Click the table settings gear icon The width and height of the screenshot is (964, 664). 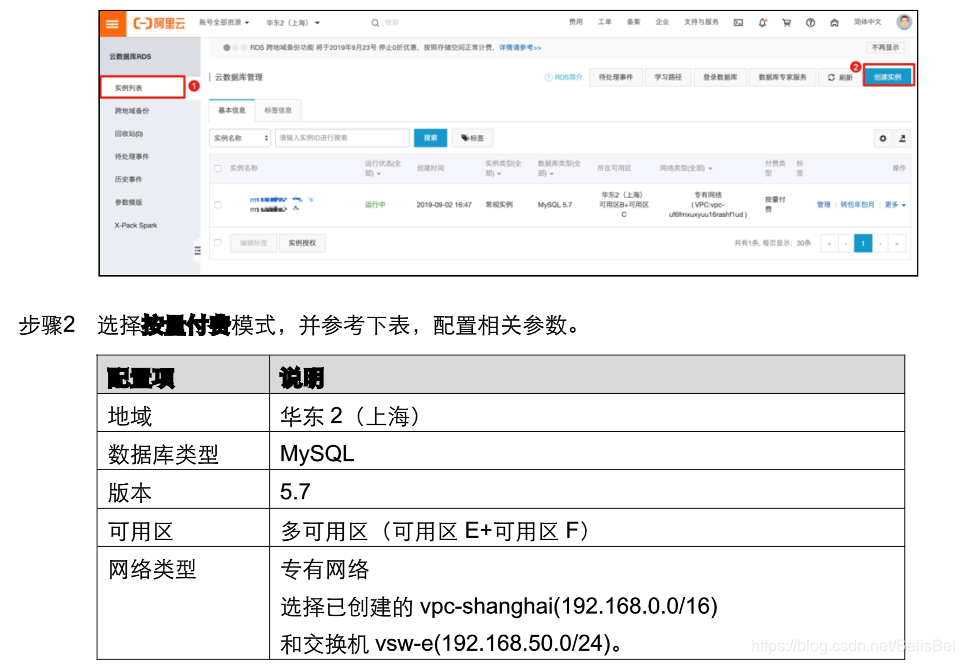pyautogui.click(x=883, y=138)
